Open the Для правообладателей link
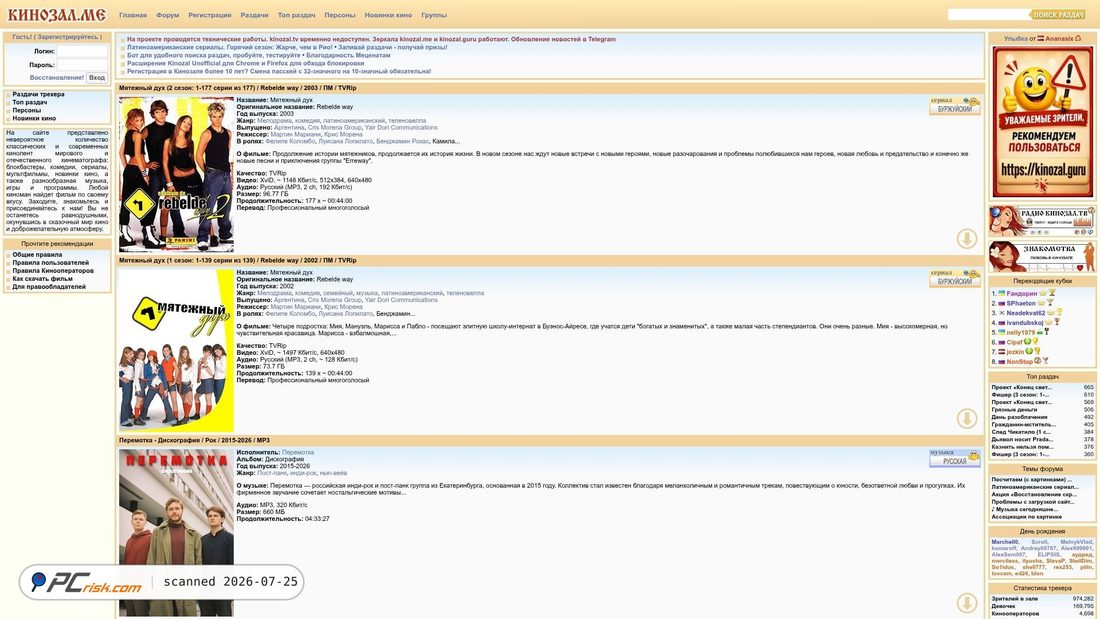Viewport: 1100px width, 619px height. coord(48,287)
